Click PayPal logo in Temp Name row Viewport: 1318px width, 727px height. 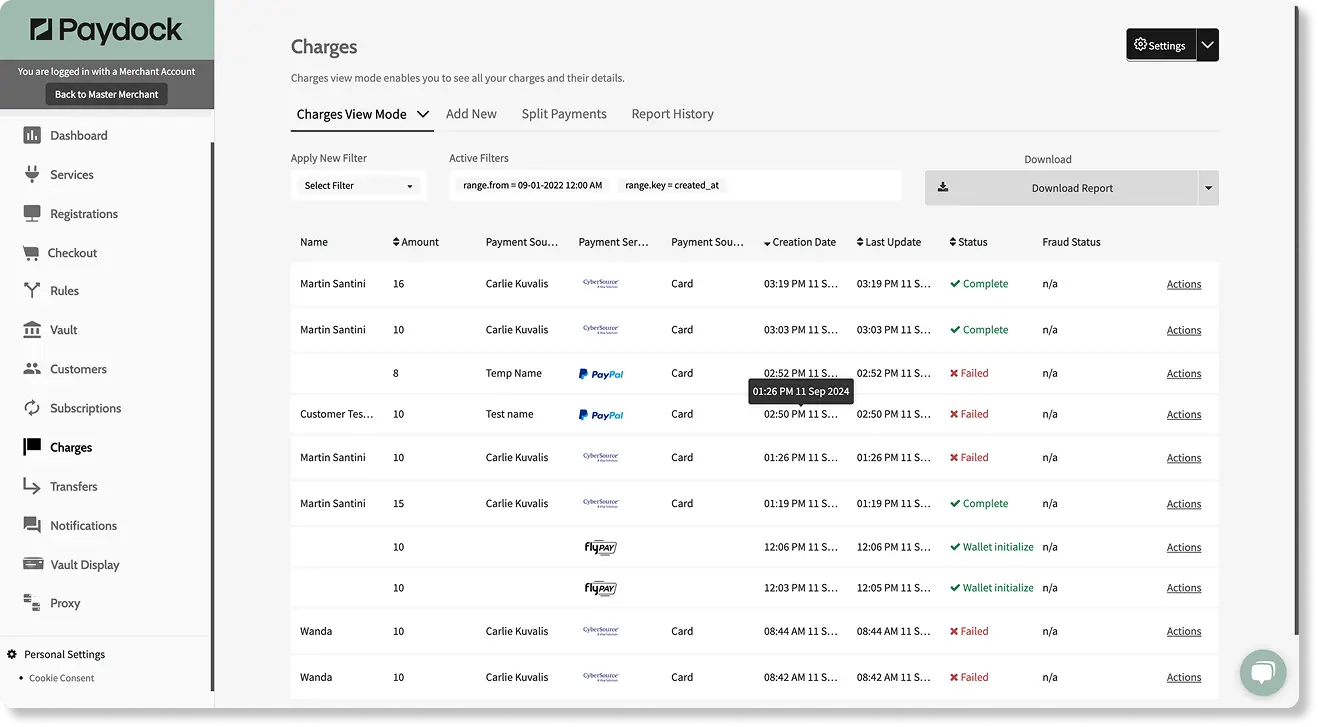[x=601, y=374]
